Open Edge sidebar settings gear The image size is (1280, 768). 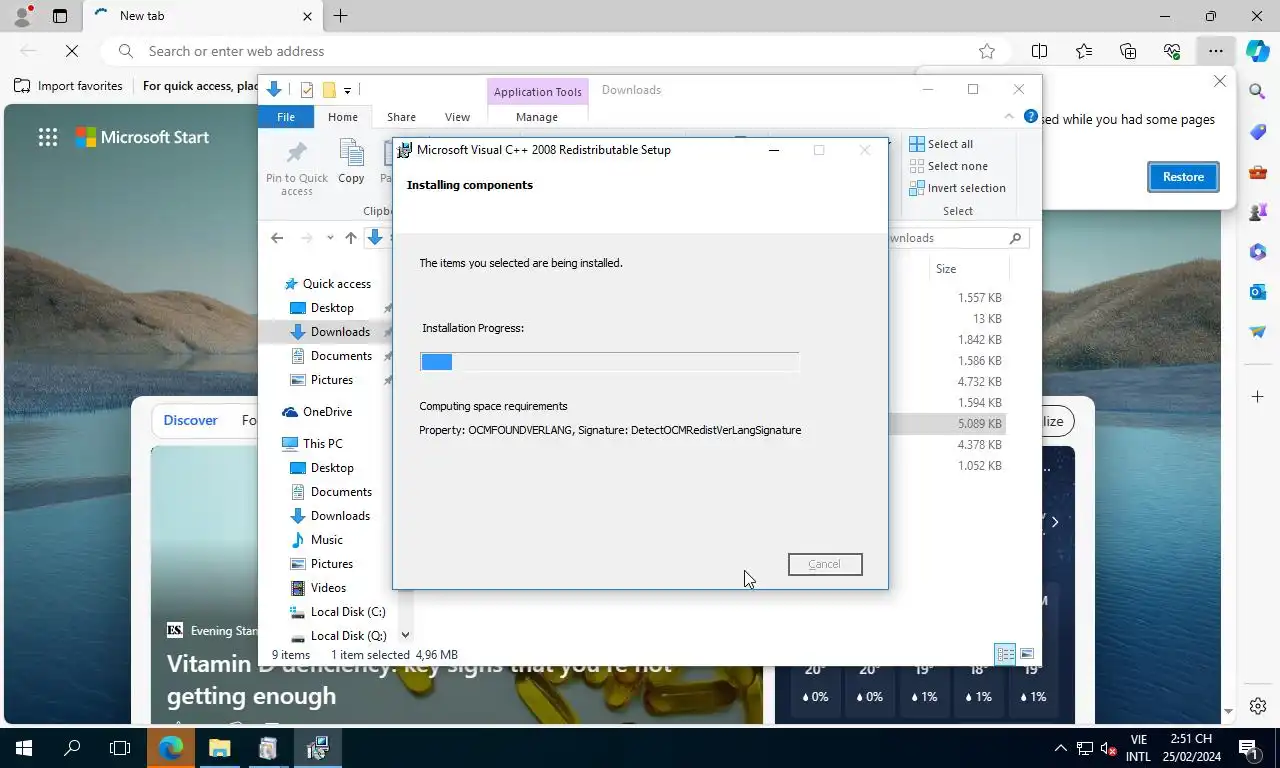(1258, 706)
